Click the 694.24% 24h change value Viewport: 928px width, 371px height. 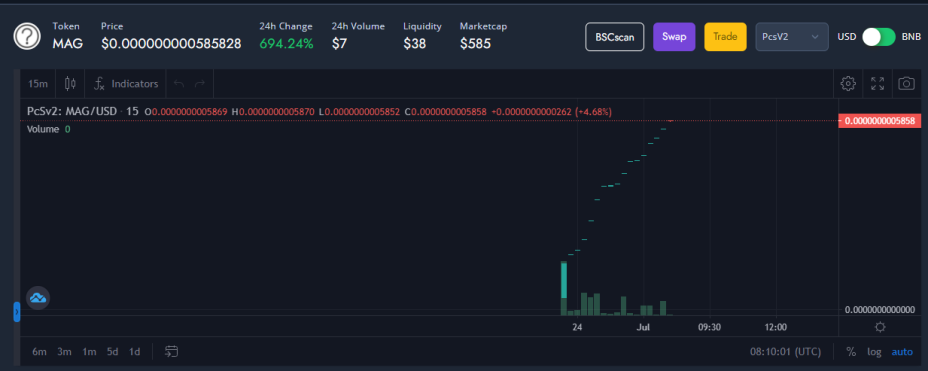pyautogui.click(x=286, y=43)
